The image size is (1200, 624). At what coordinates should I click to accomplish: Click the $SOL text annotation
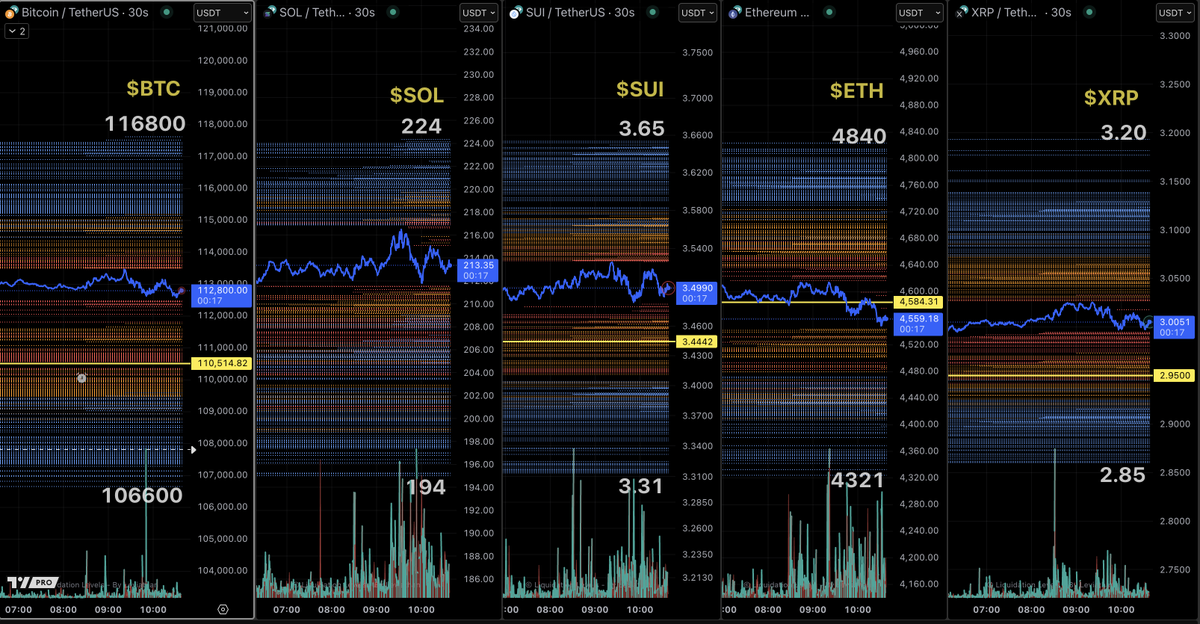click(416, 96)
